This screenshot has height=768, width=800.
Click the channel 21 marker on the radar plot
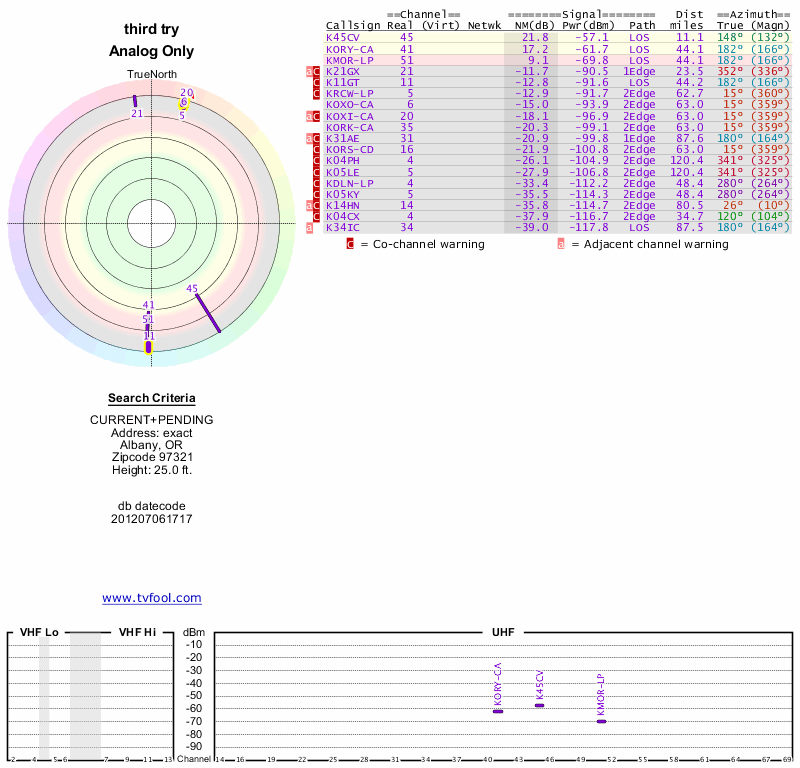coord(135,101)
